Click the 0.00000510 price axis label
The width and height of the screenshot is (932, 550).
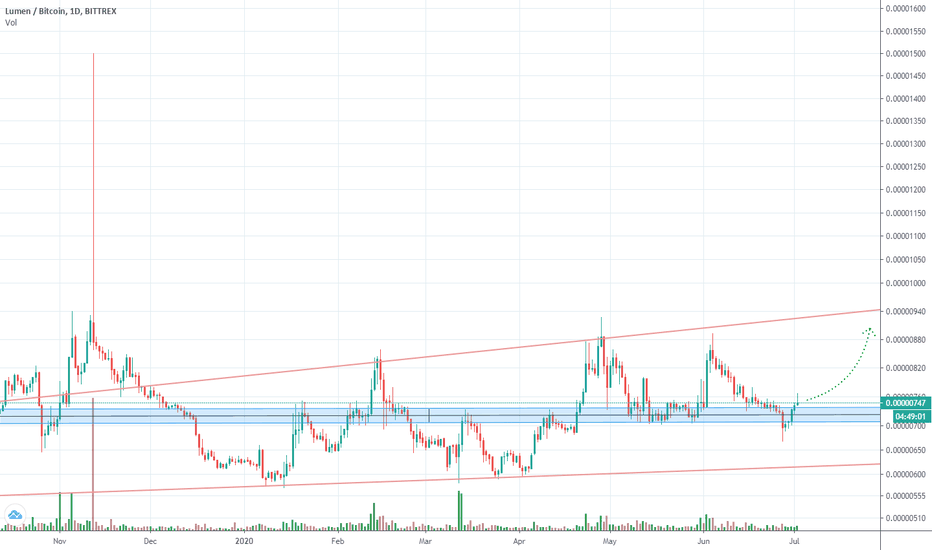[905, 518]
